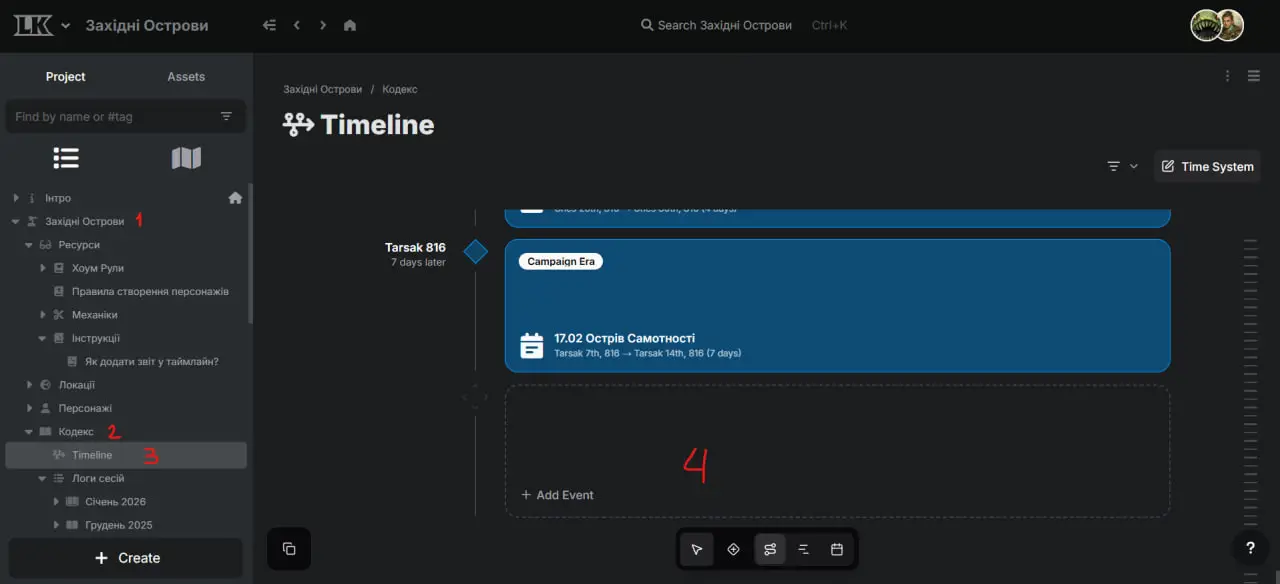Go forward with the right chevron
This screenshot has height=584, width=1280.
point(323,25)
